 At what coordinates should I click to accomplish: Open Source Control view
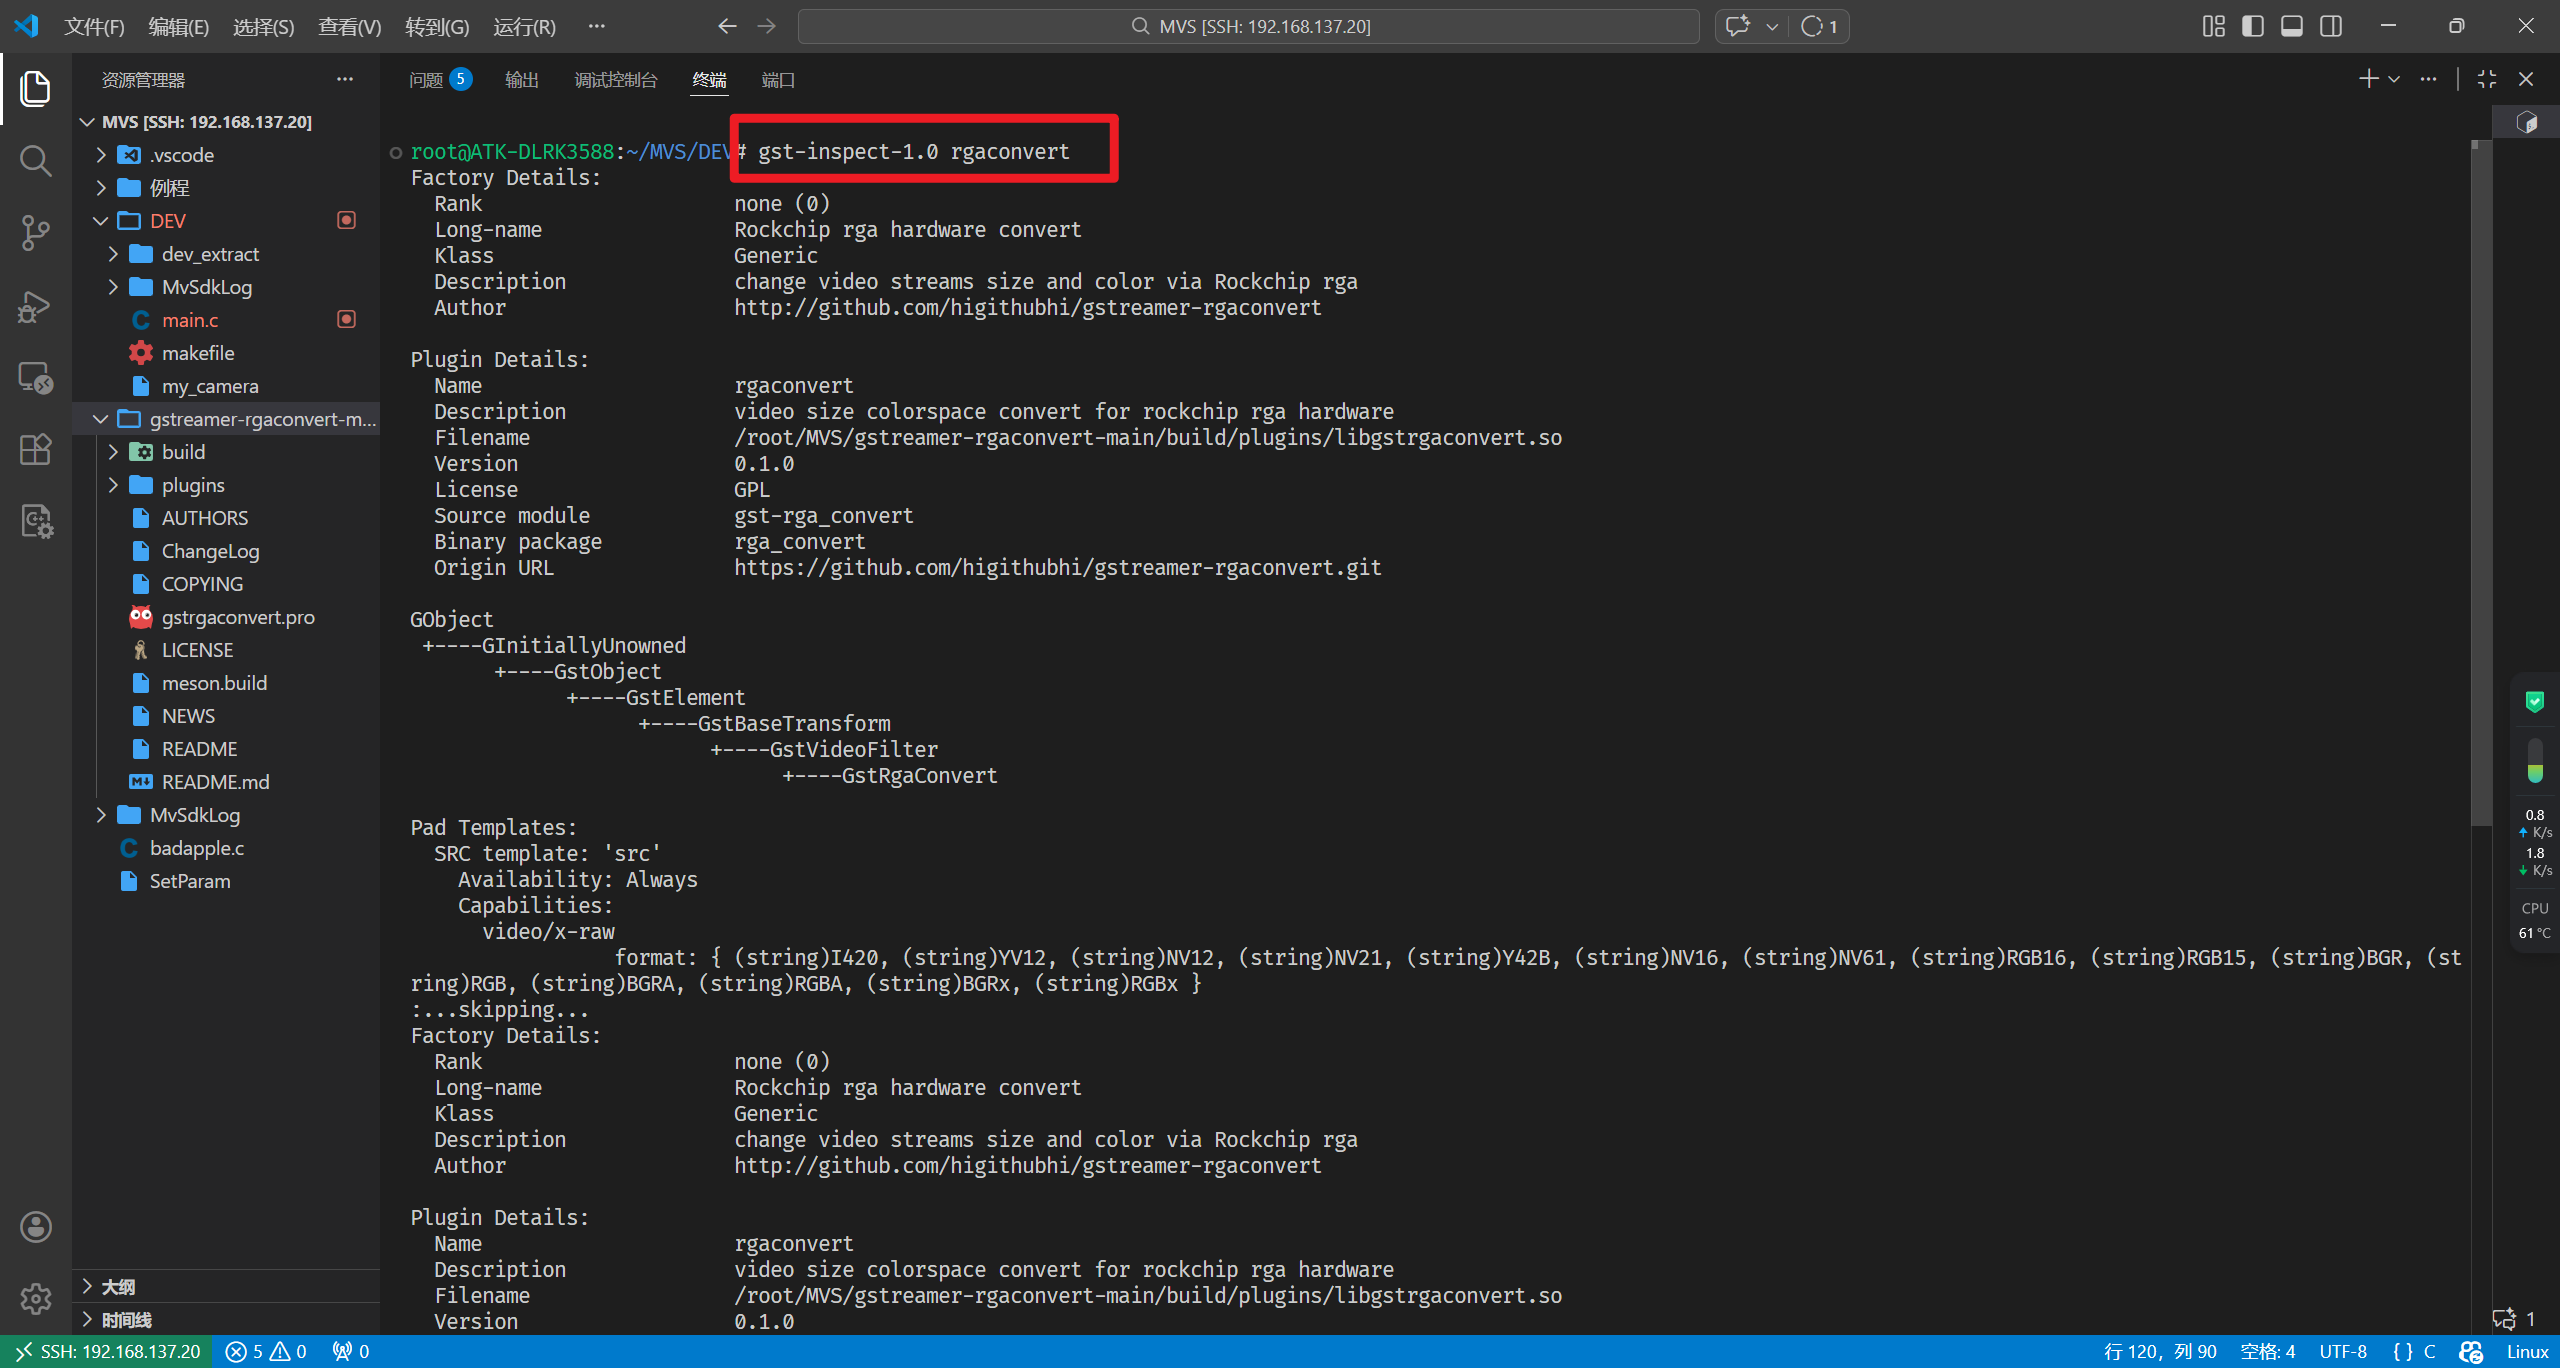coord(36,233)
